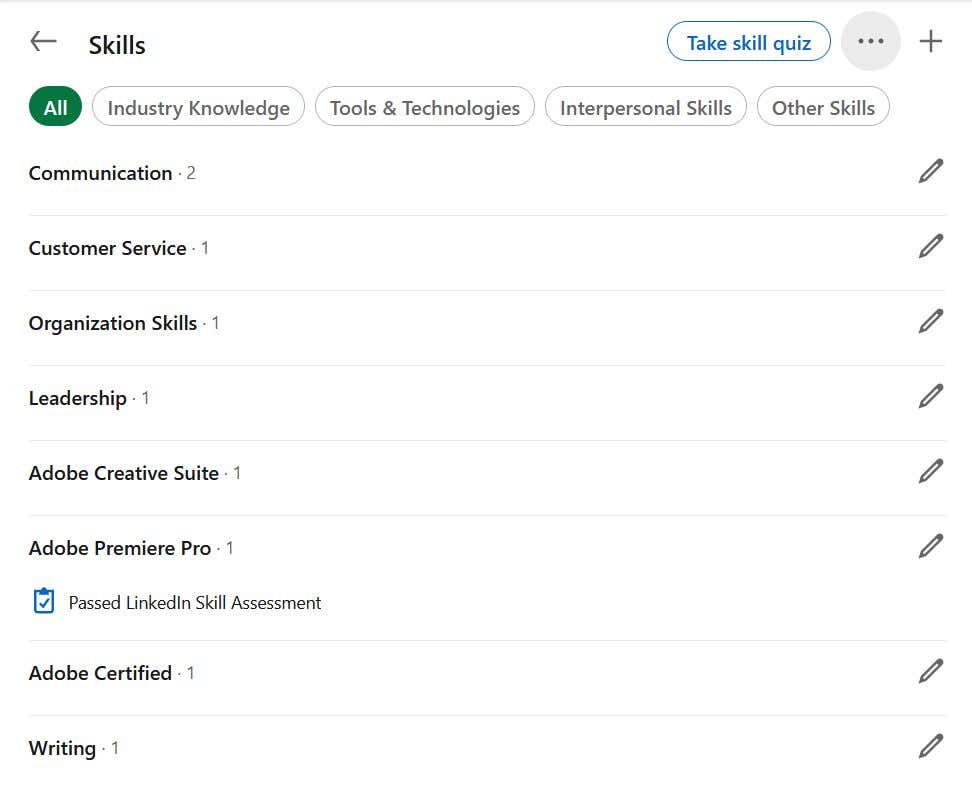
Task: Click the Adobe Premiere Pro skill name
Action: (x=120, y=548)
